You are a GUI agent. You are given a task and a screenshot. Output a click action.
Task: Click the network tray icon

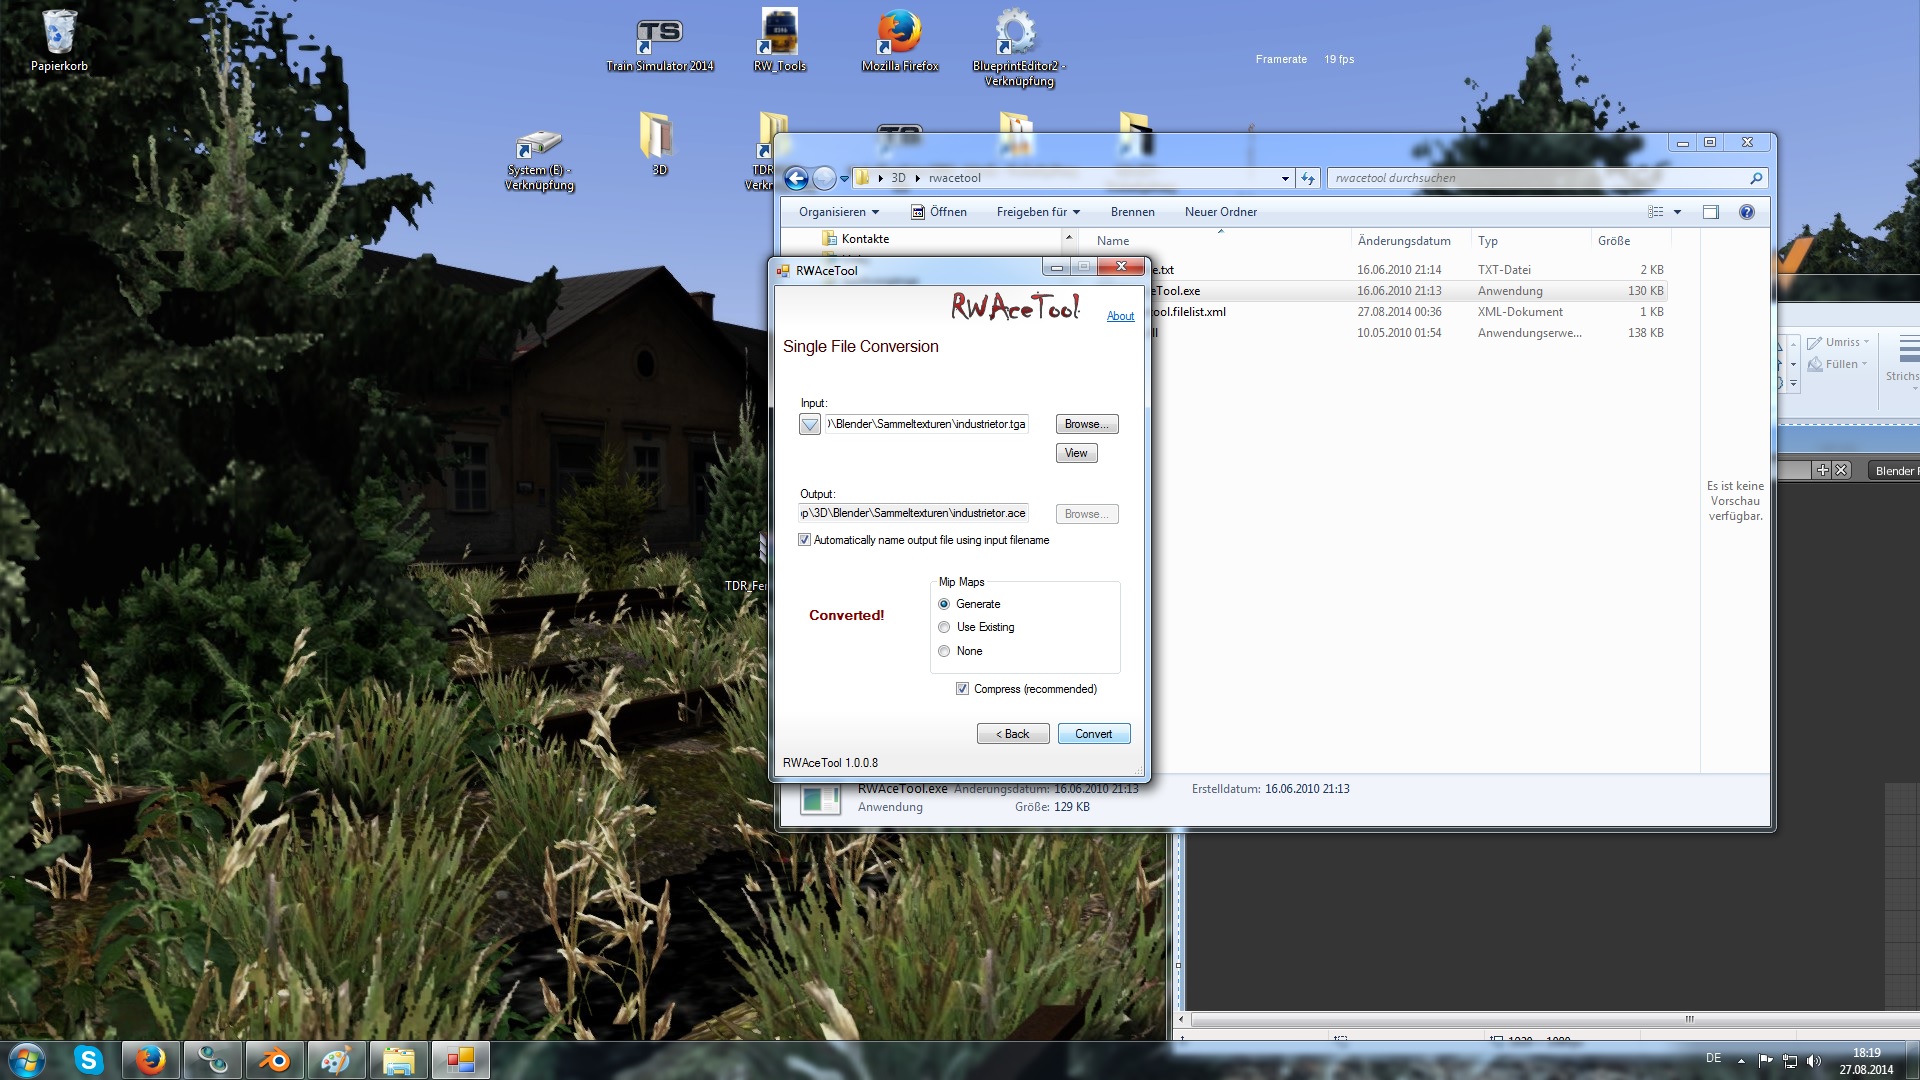(x=1790, y=1061)
